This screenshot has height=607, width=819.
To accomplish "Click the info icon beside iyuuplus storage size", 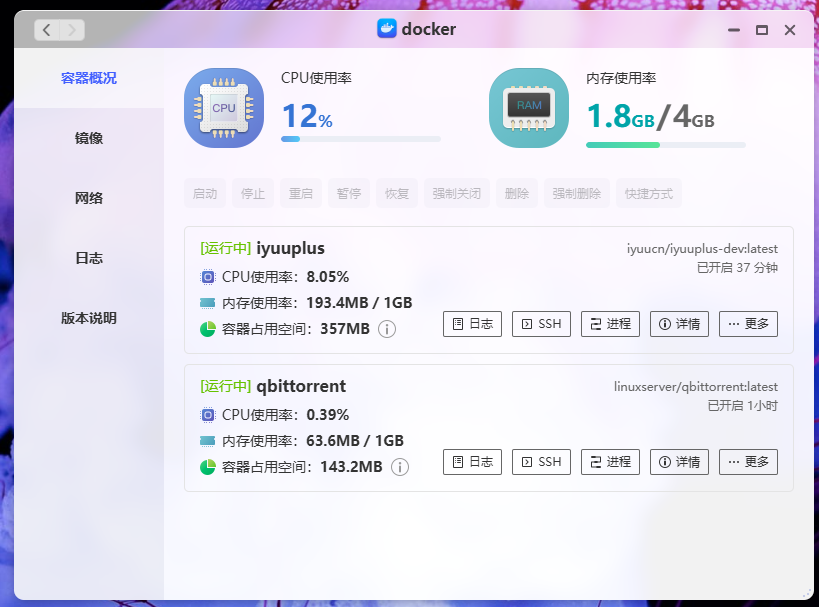I will [387, 329].
